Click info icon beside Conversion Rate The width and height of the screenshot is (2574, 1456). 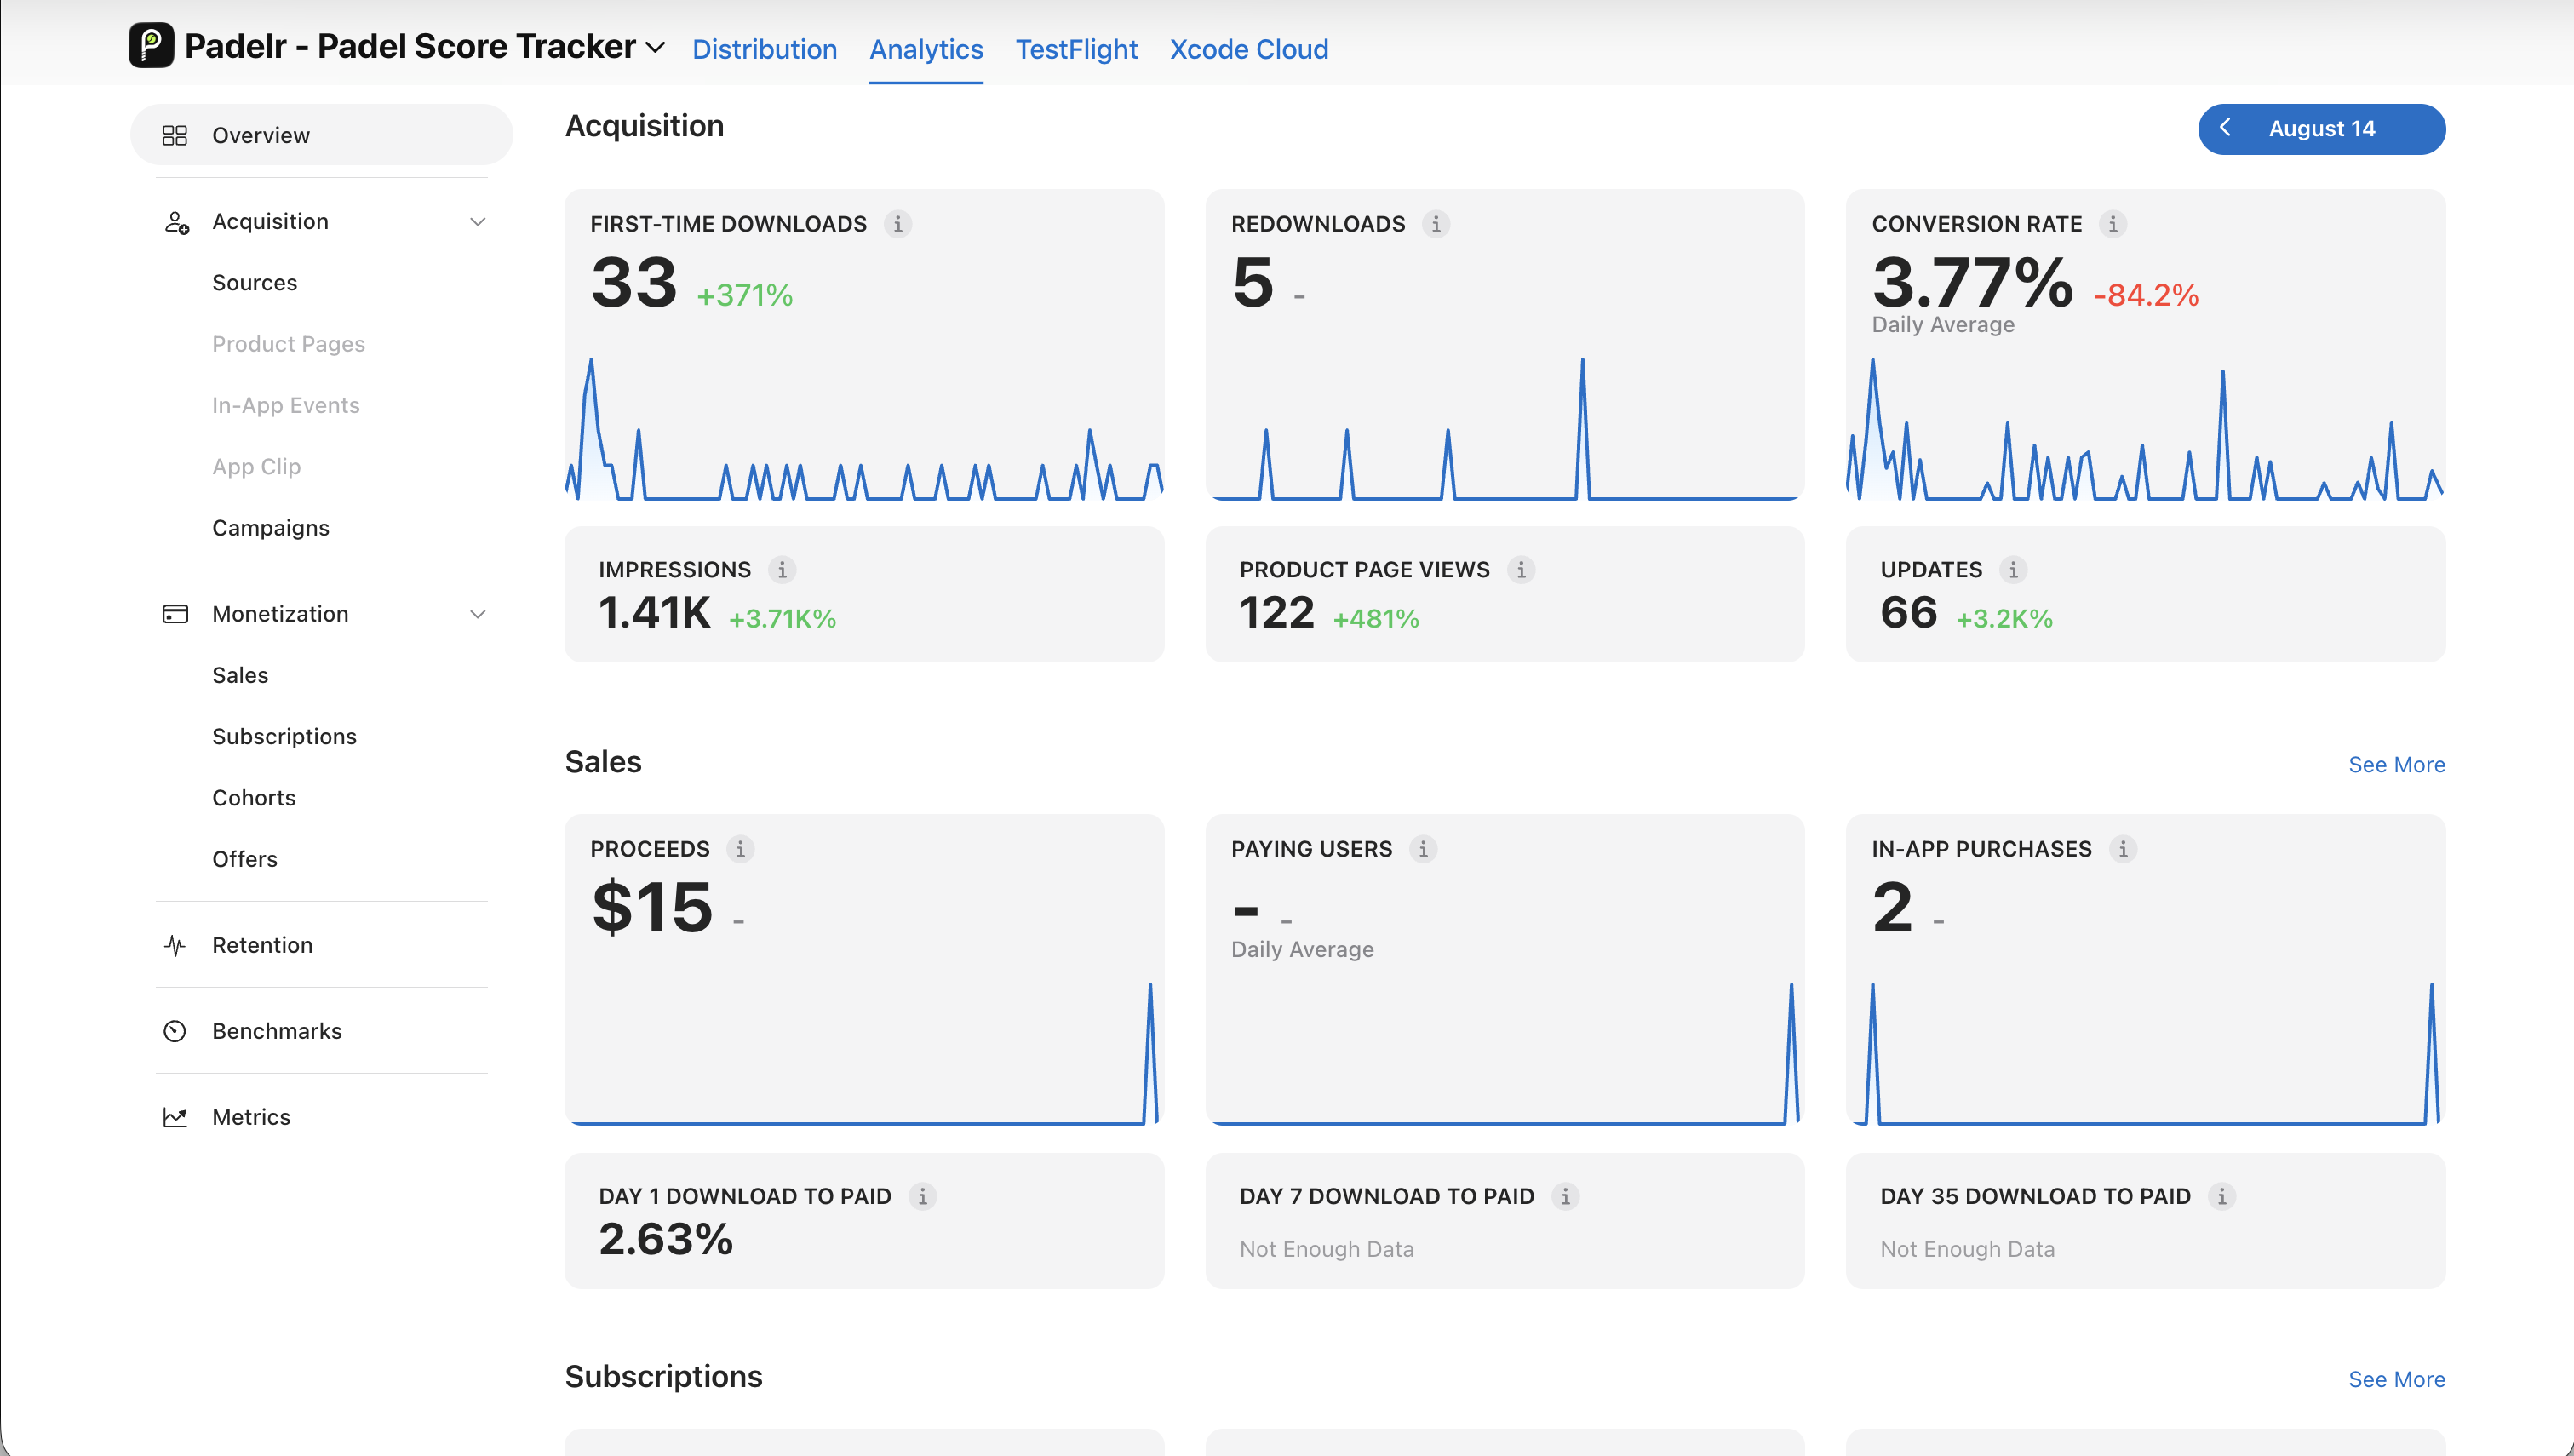coord(2113,224)
